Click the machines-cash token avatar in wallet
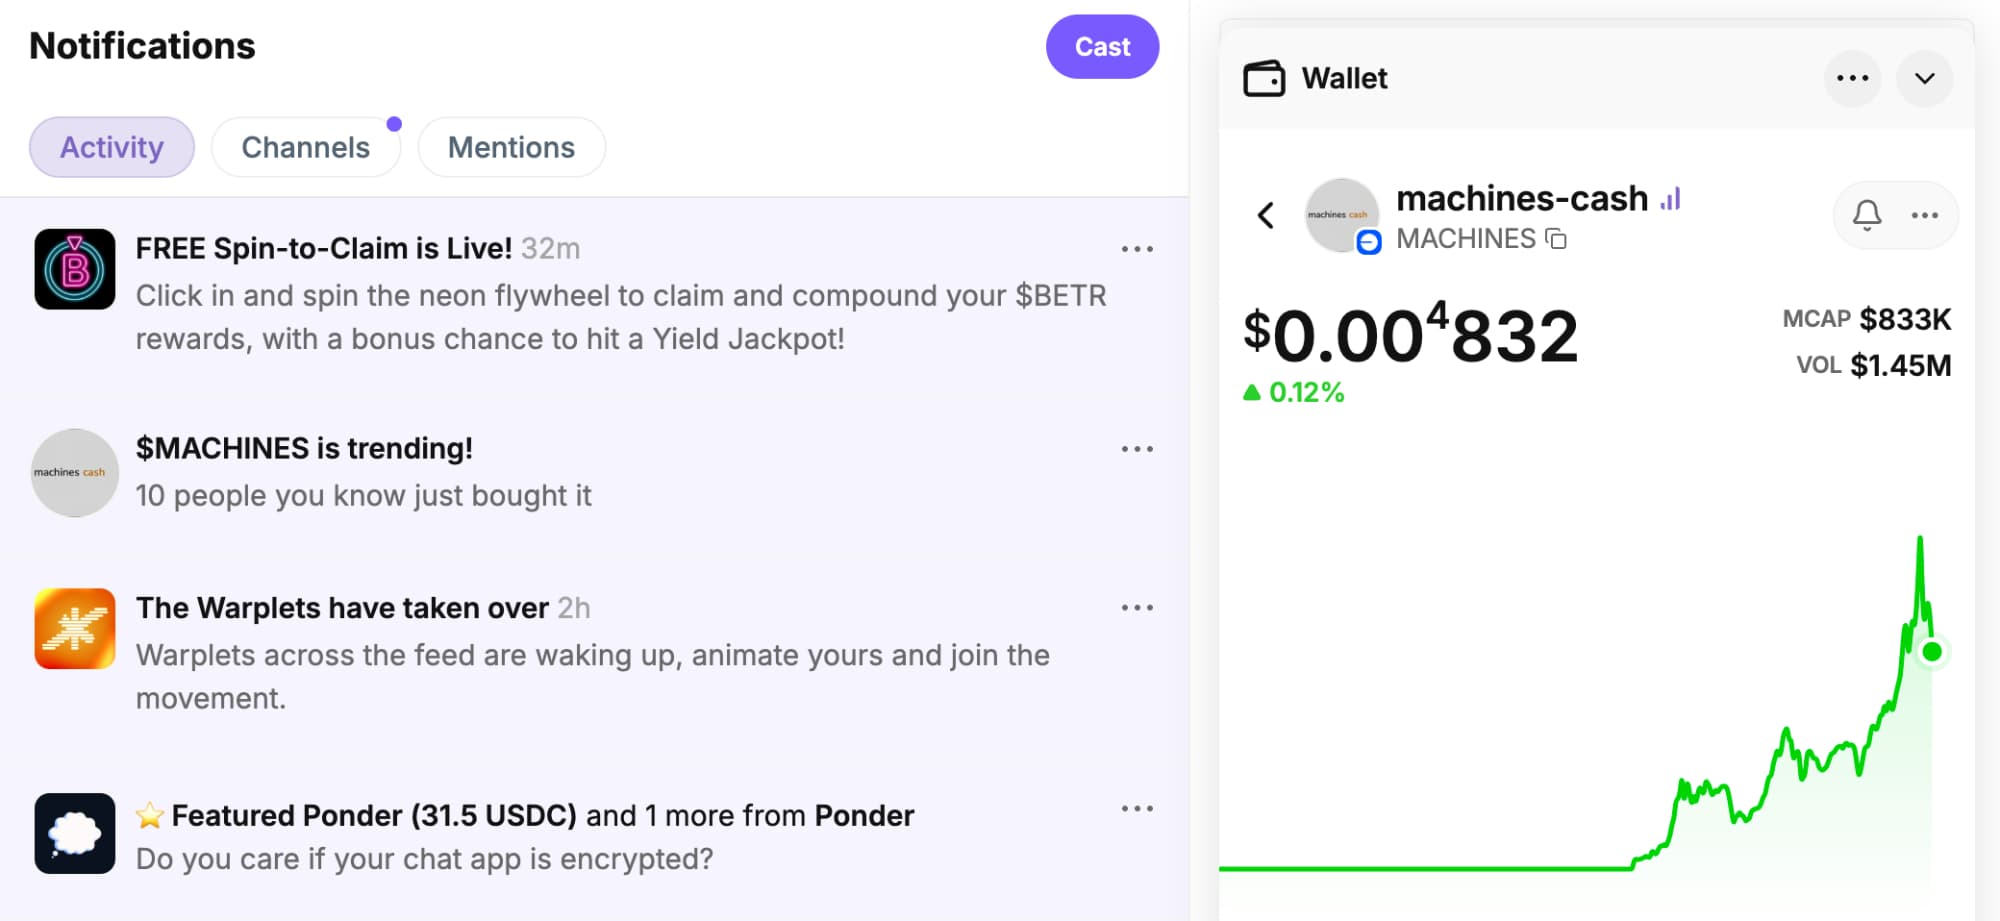Viewport: 2000px width, 921px height. 1341,215
